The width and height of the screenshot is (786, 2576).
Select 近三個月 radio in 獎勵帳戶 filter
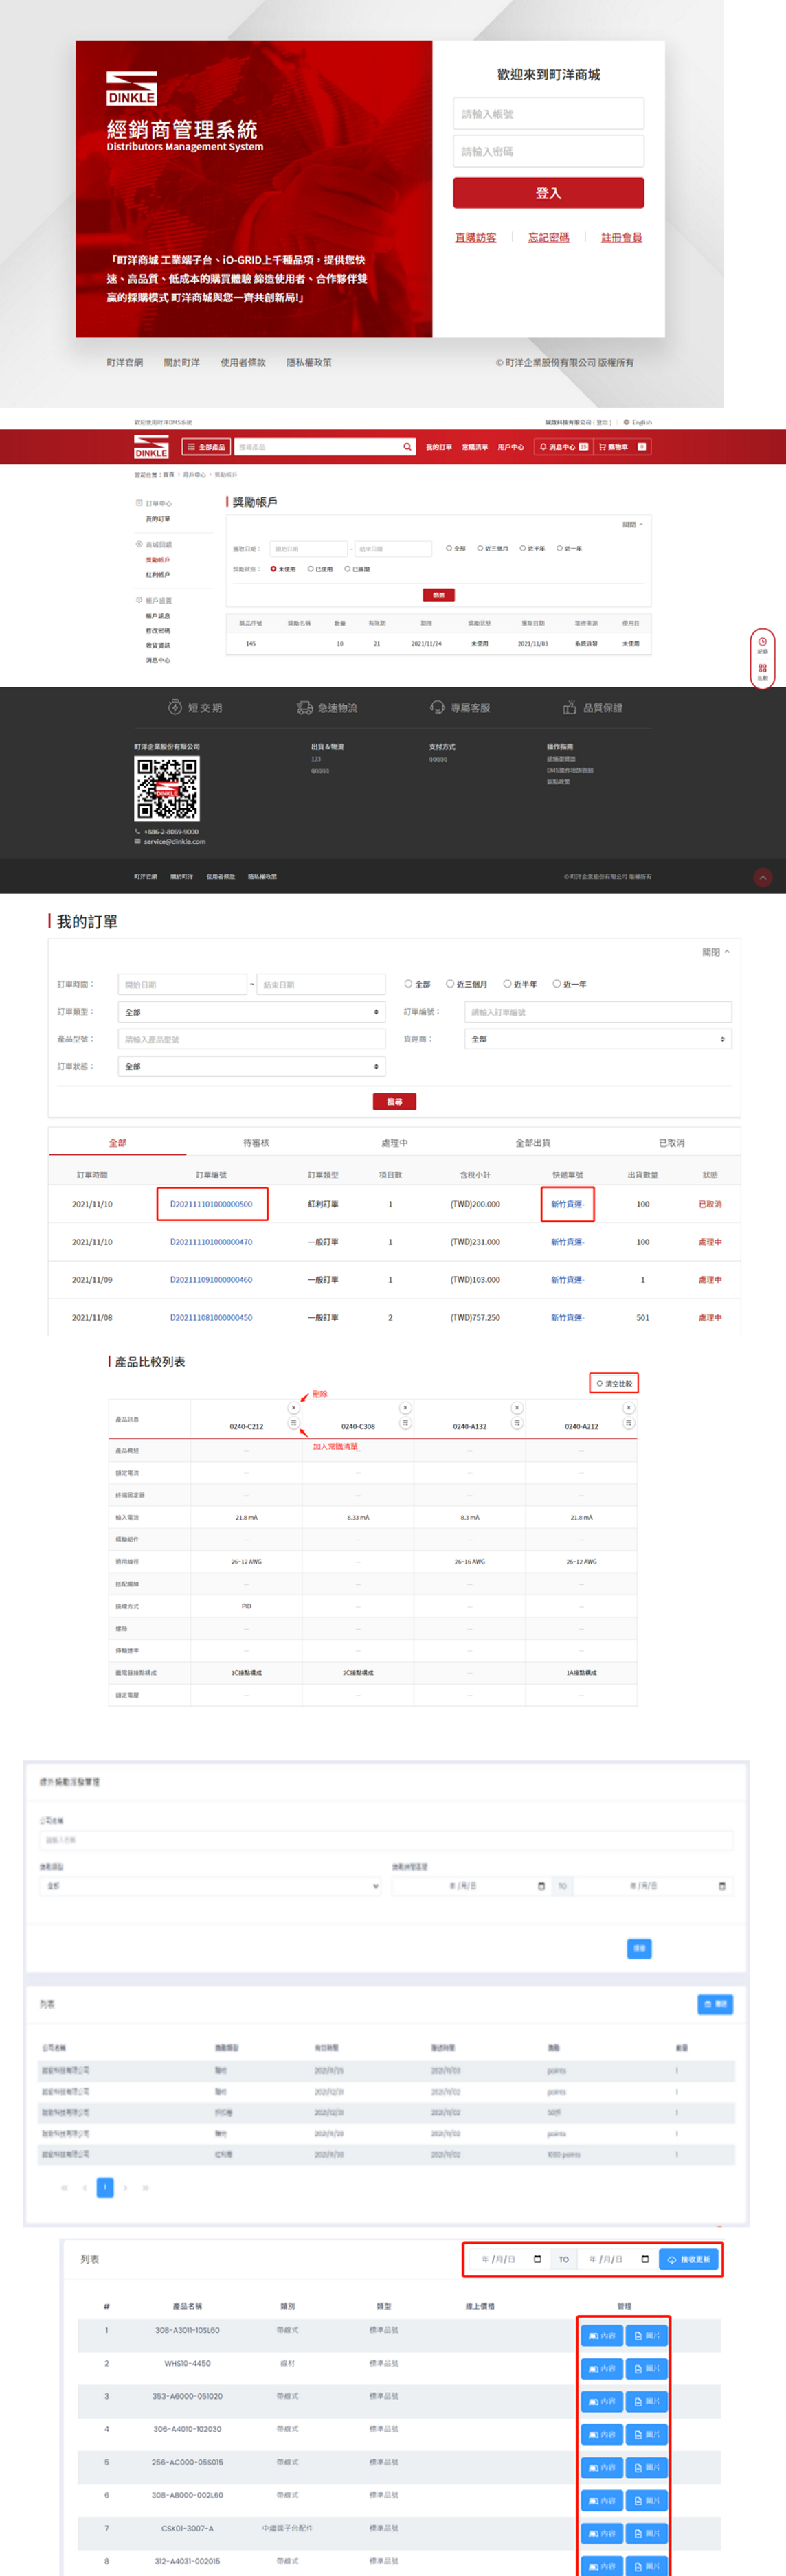(x=480, y=548)
